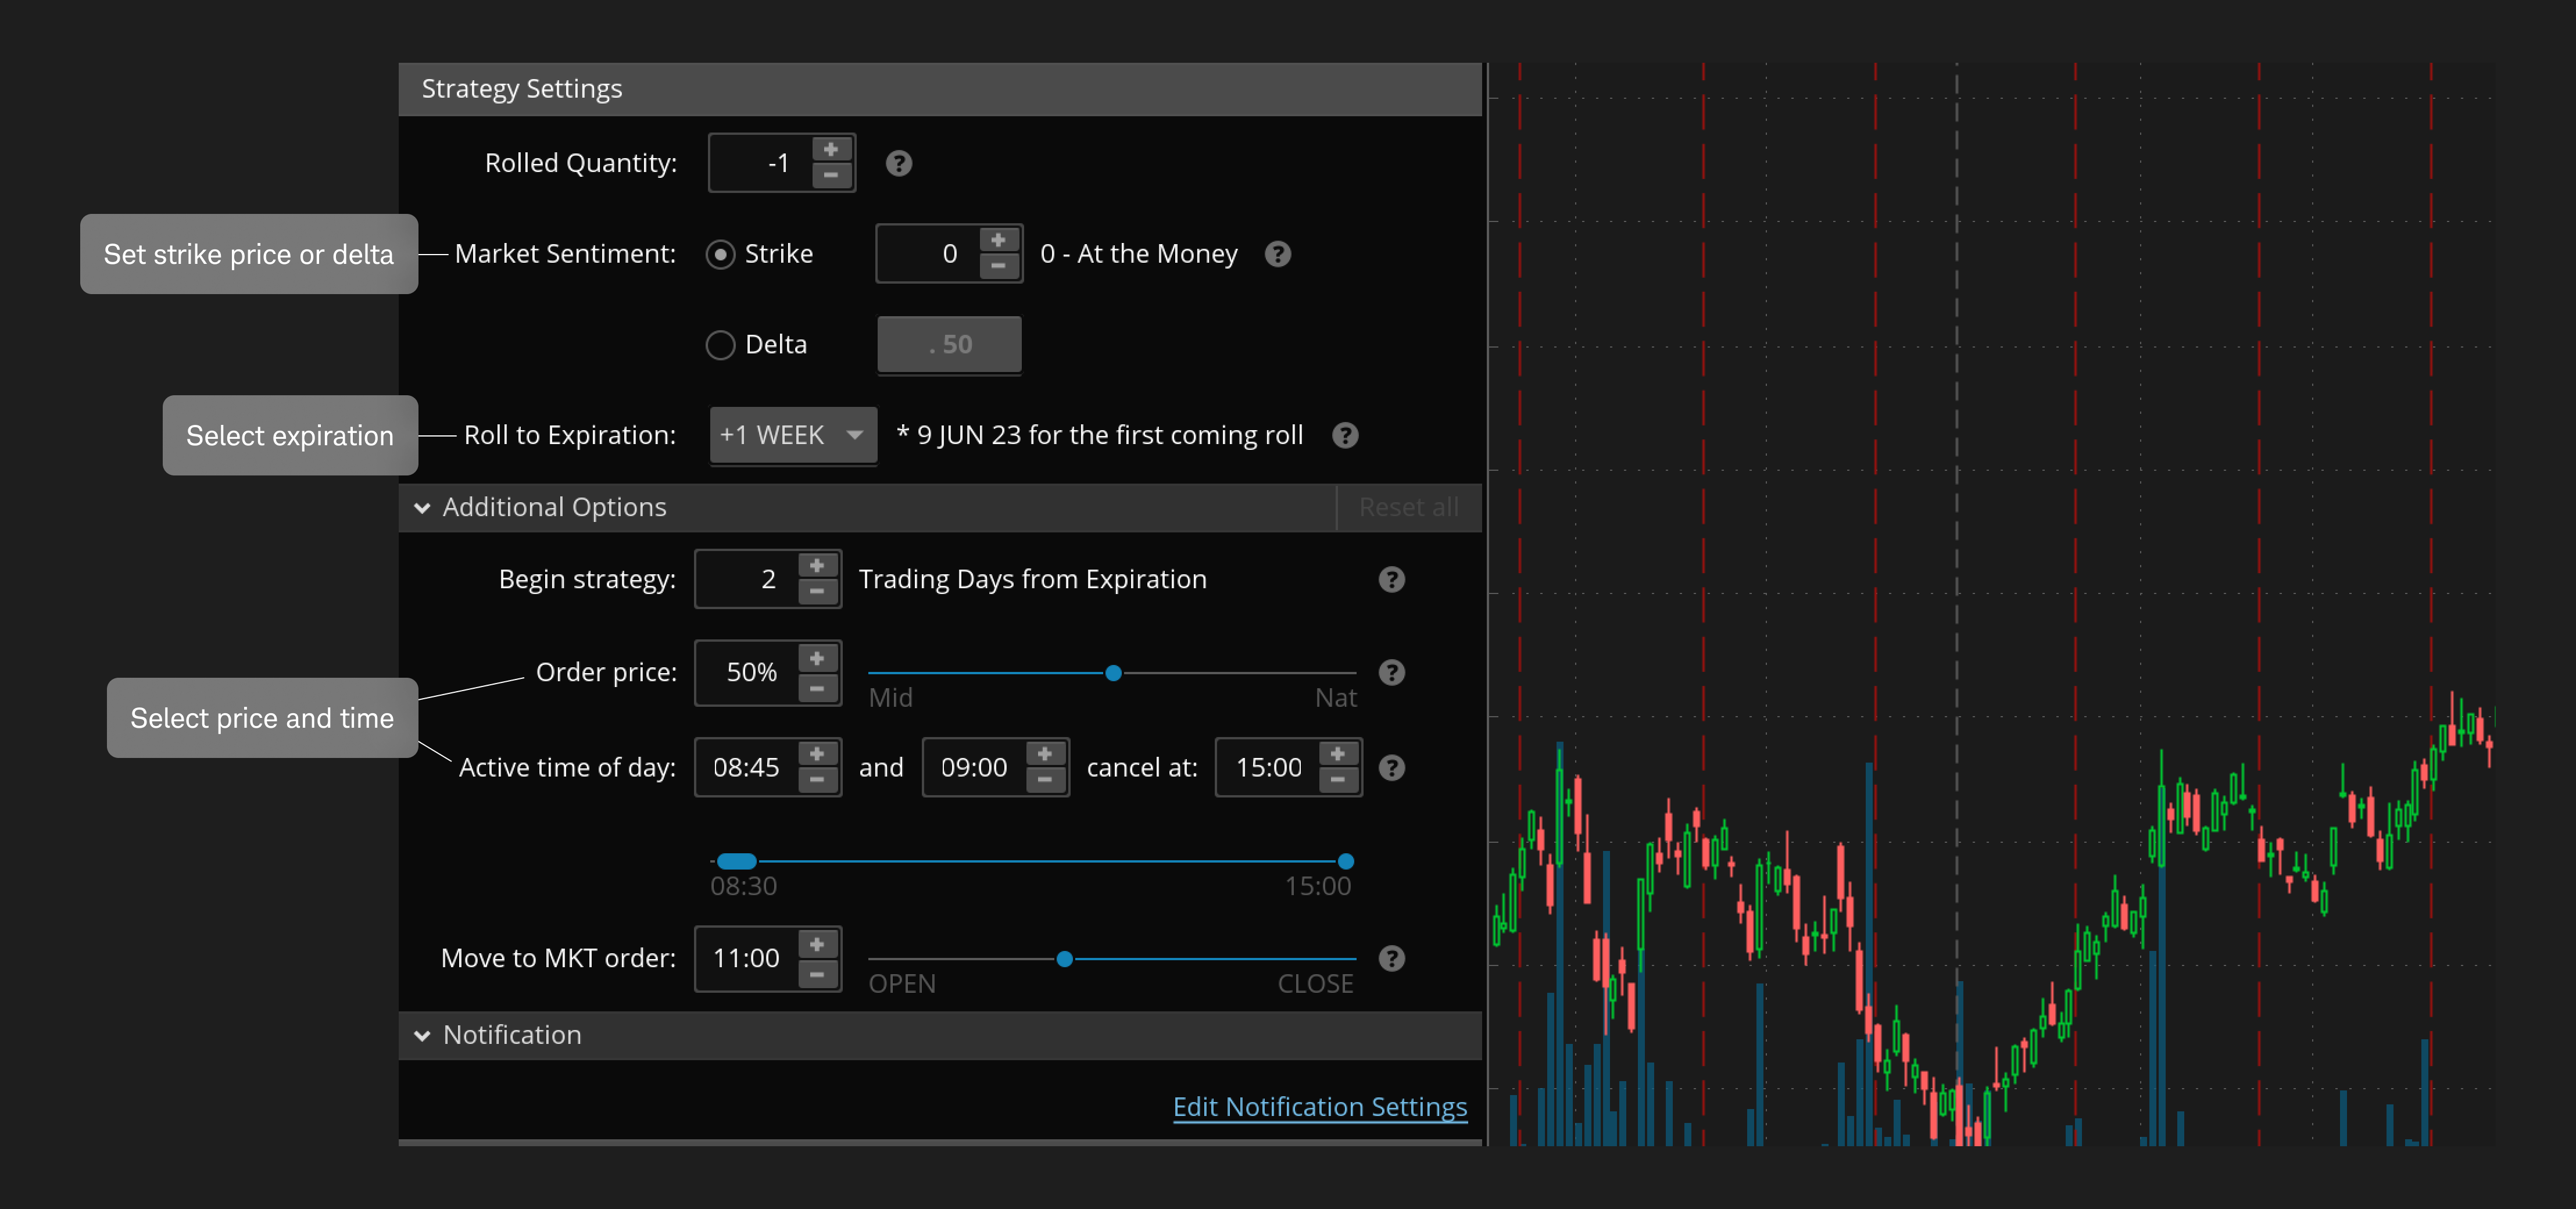Image resolution: width=2576 pixels, height=1209 pixels.
Task: Increase Begin strategy days with plus button
Action: pos(817,565)
